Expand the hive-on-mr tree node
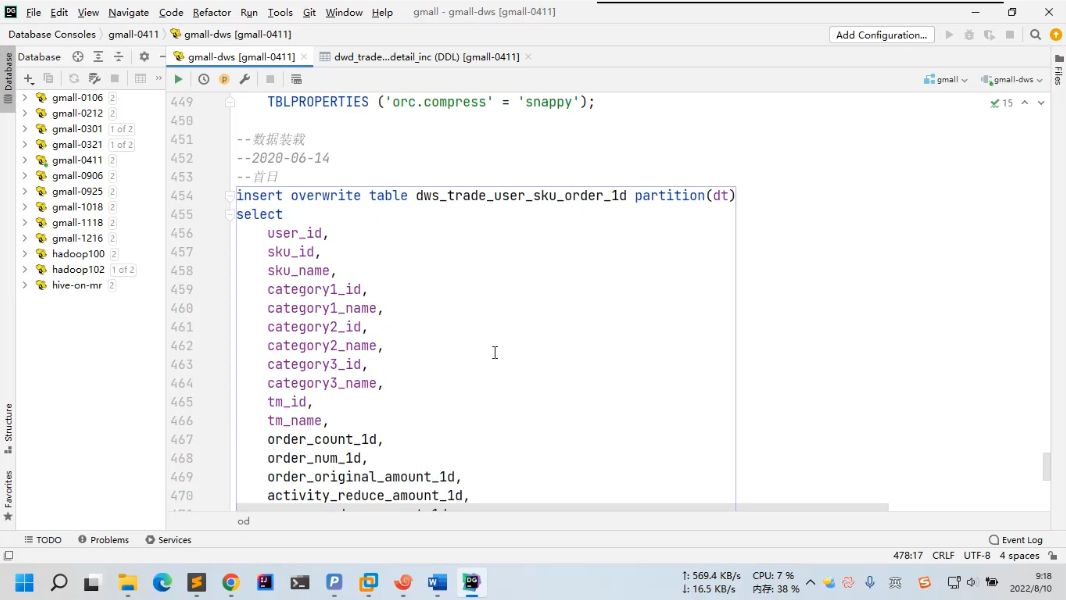Screen dimensions: 1066x600 pyautogui.click(x=24, y=285)
